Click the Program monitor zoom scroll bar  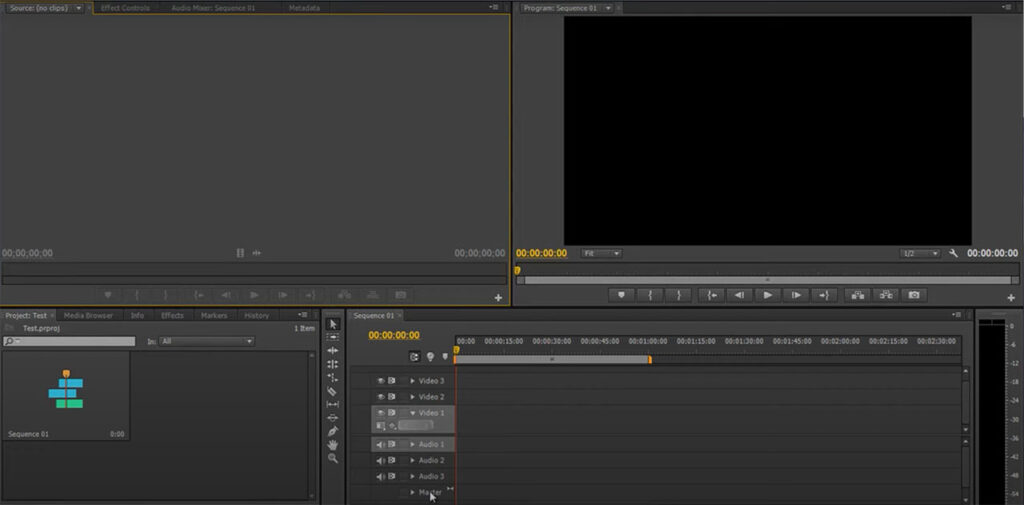767,280
